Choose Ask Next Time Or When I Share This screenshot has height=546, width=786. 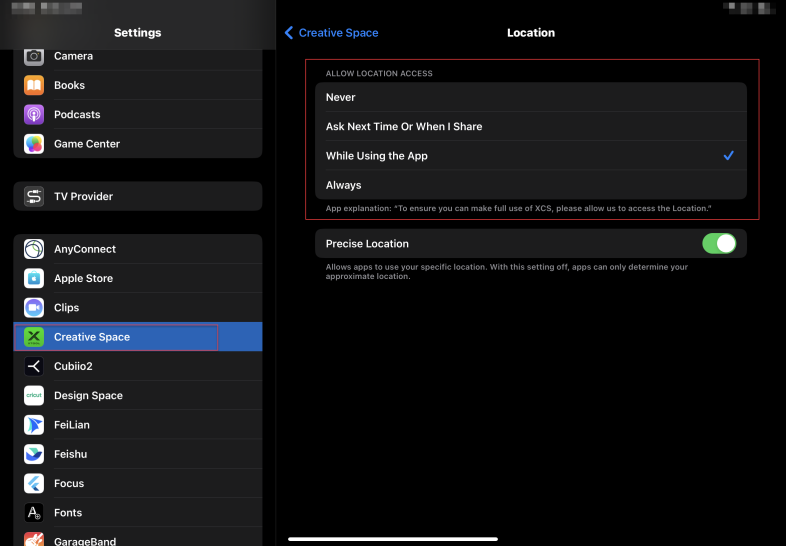pos(531,126)
